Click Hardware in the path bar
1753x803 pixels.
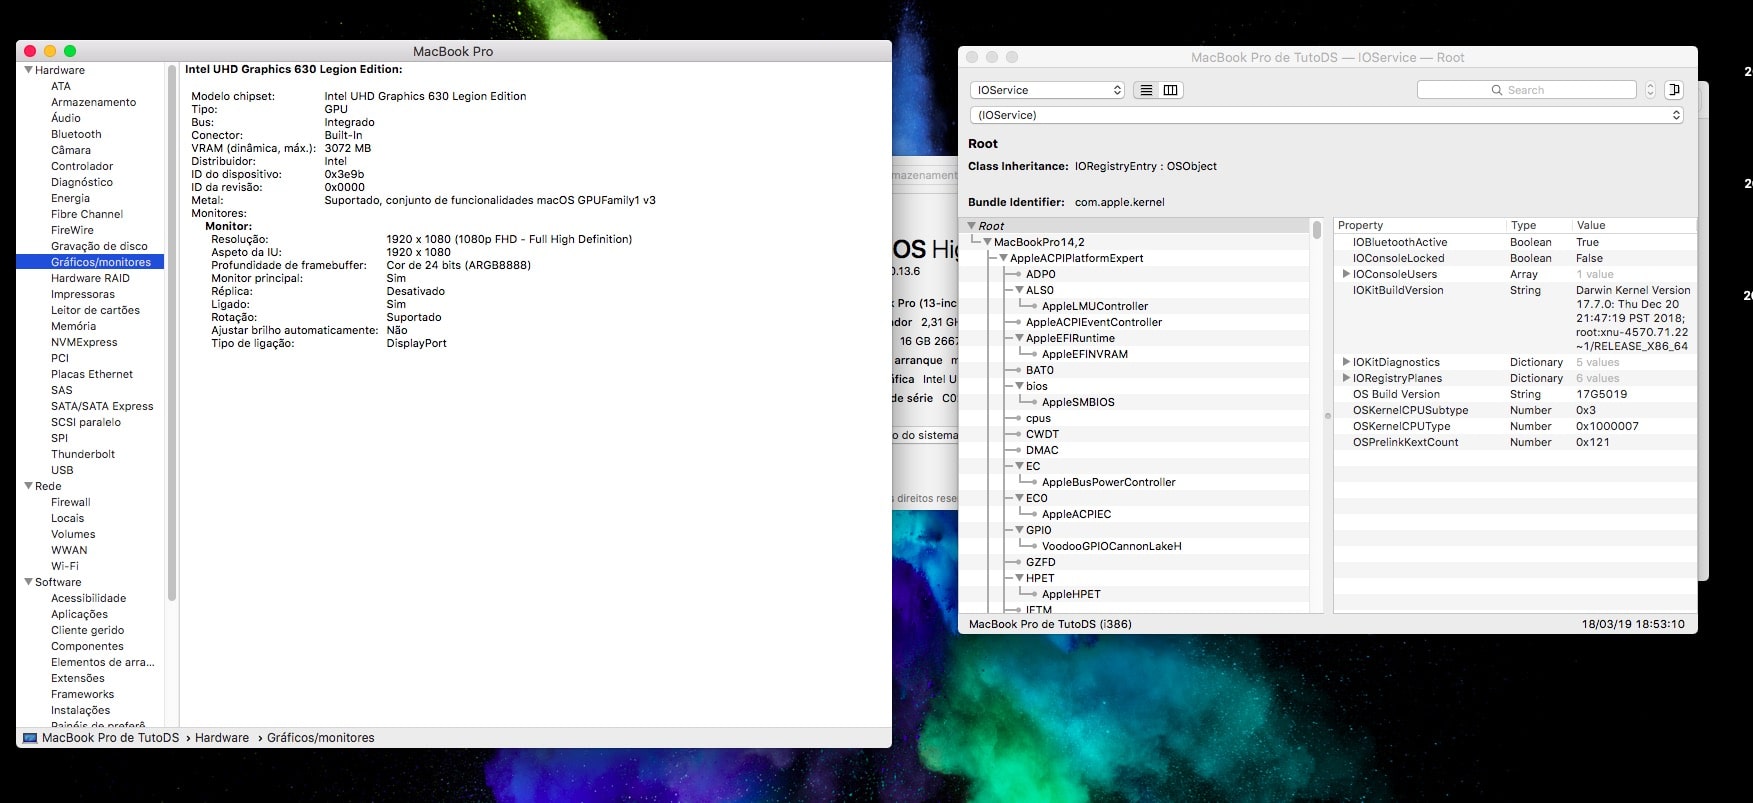[x=222, y=738]
